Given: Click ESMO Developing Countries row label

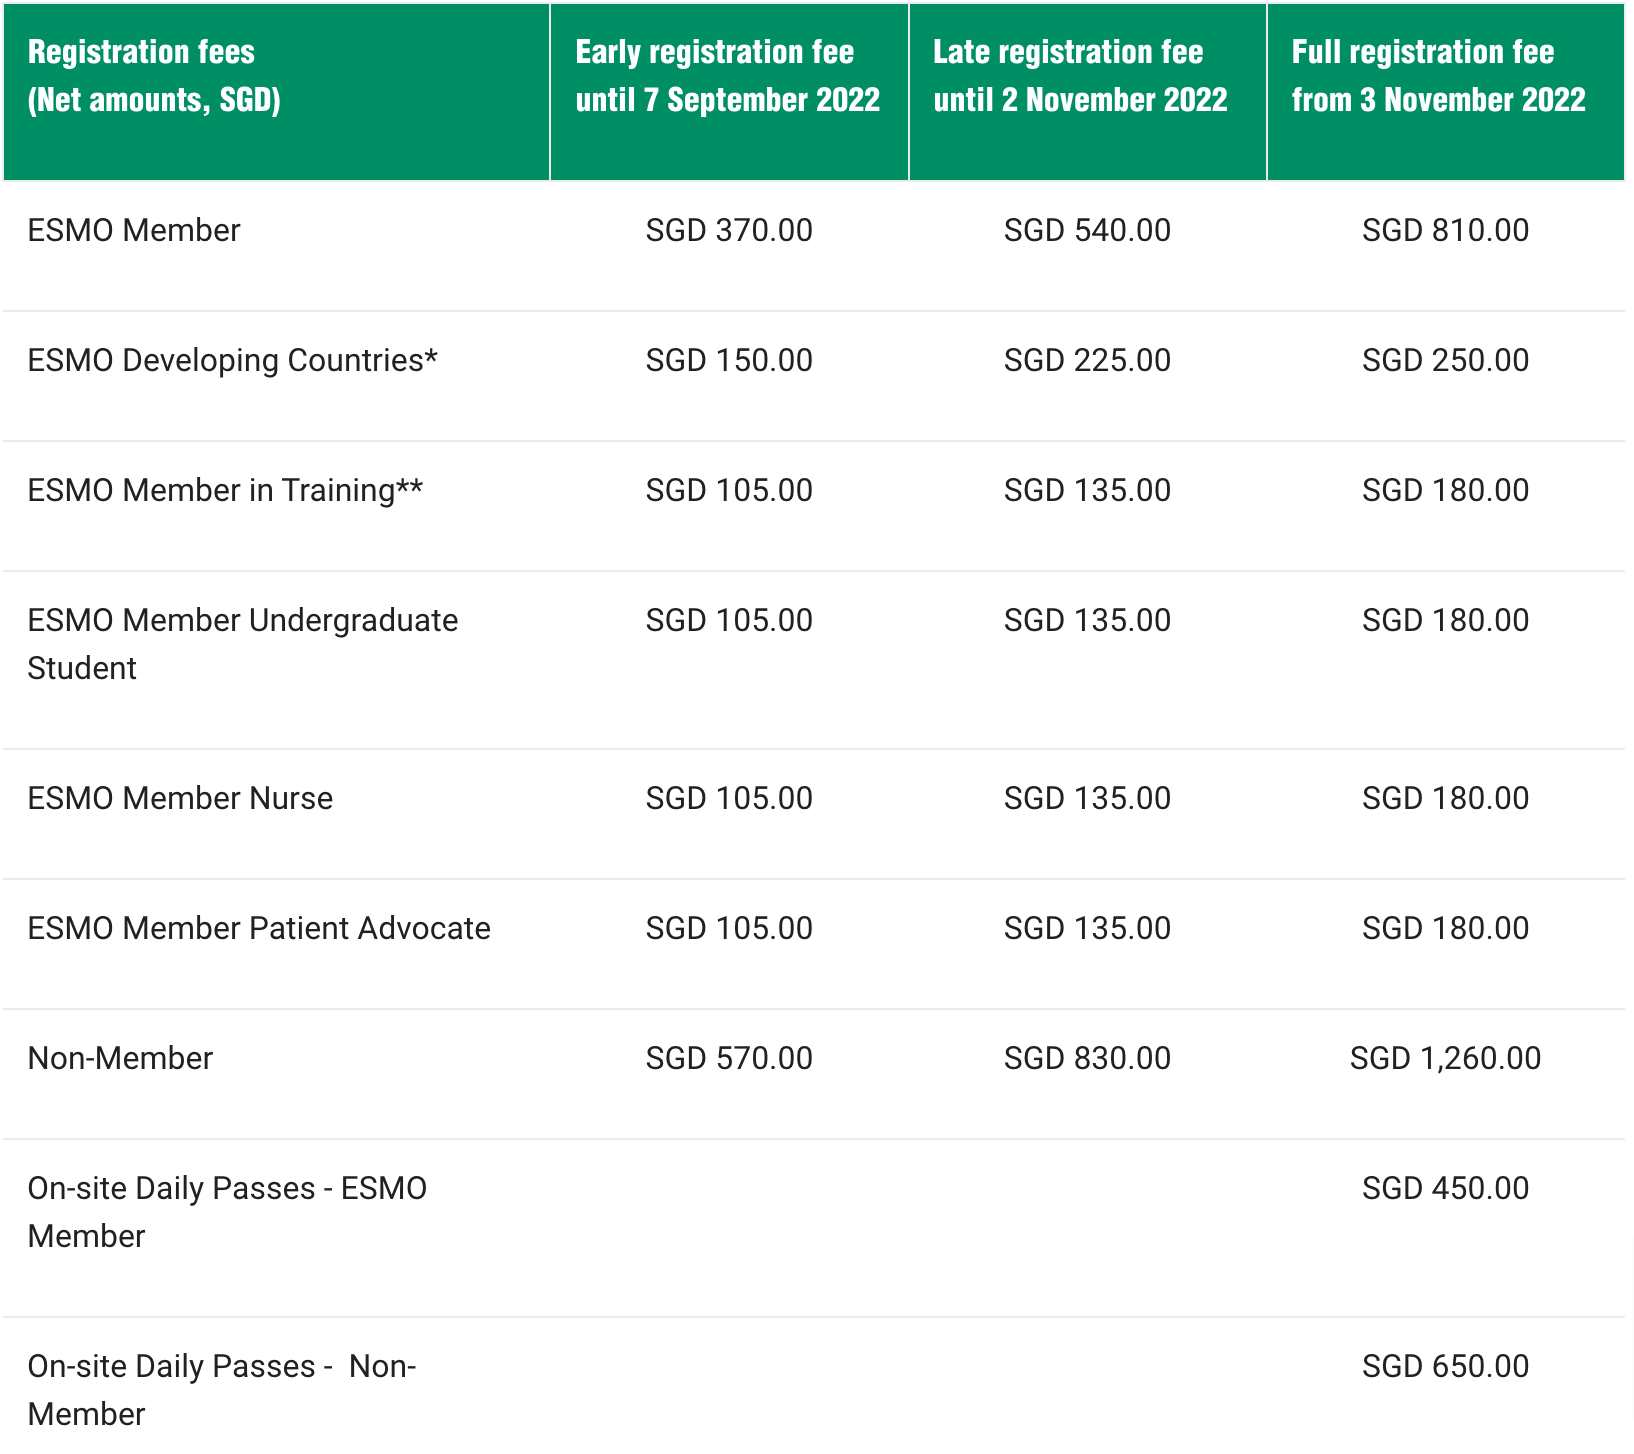Looking at the screenshot, I should [x=232, y=361].
